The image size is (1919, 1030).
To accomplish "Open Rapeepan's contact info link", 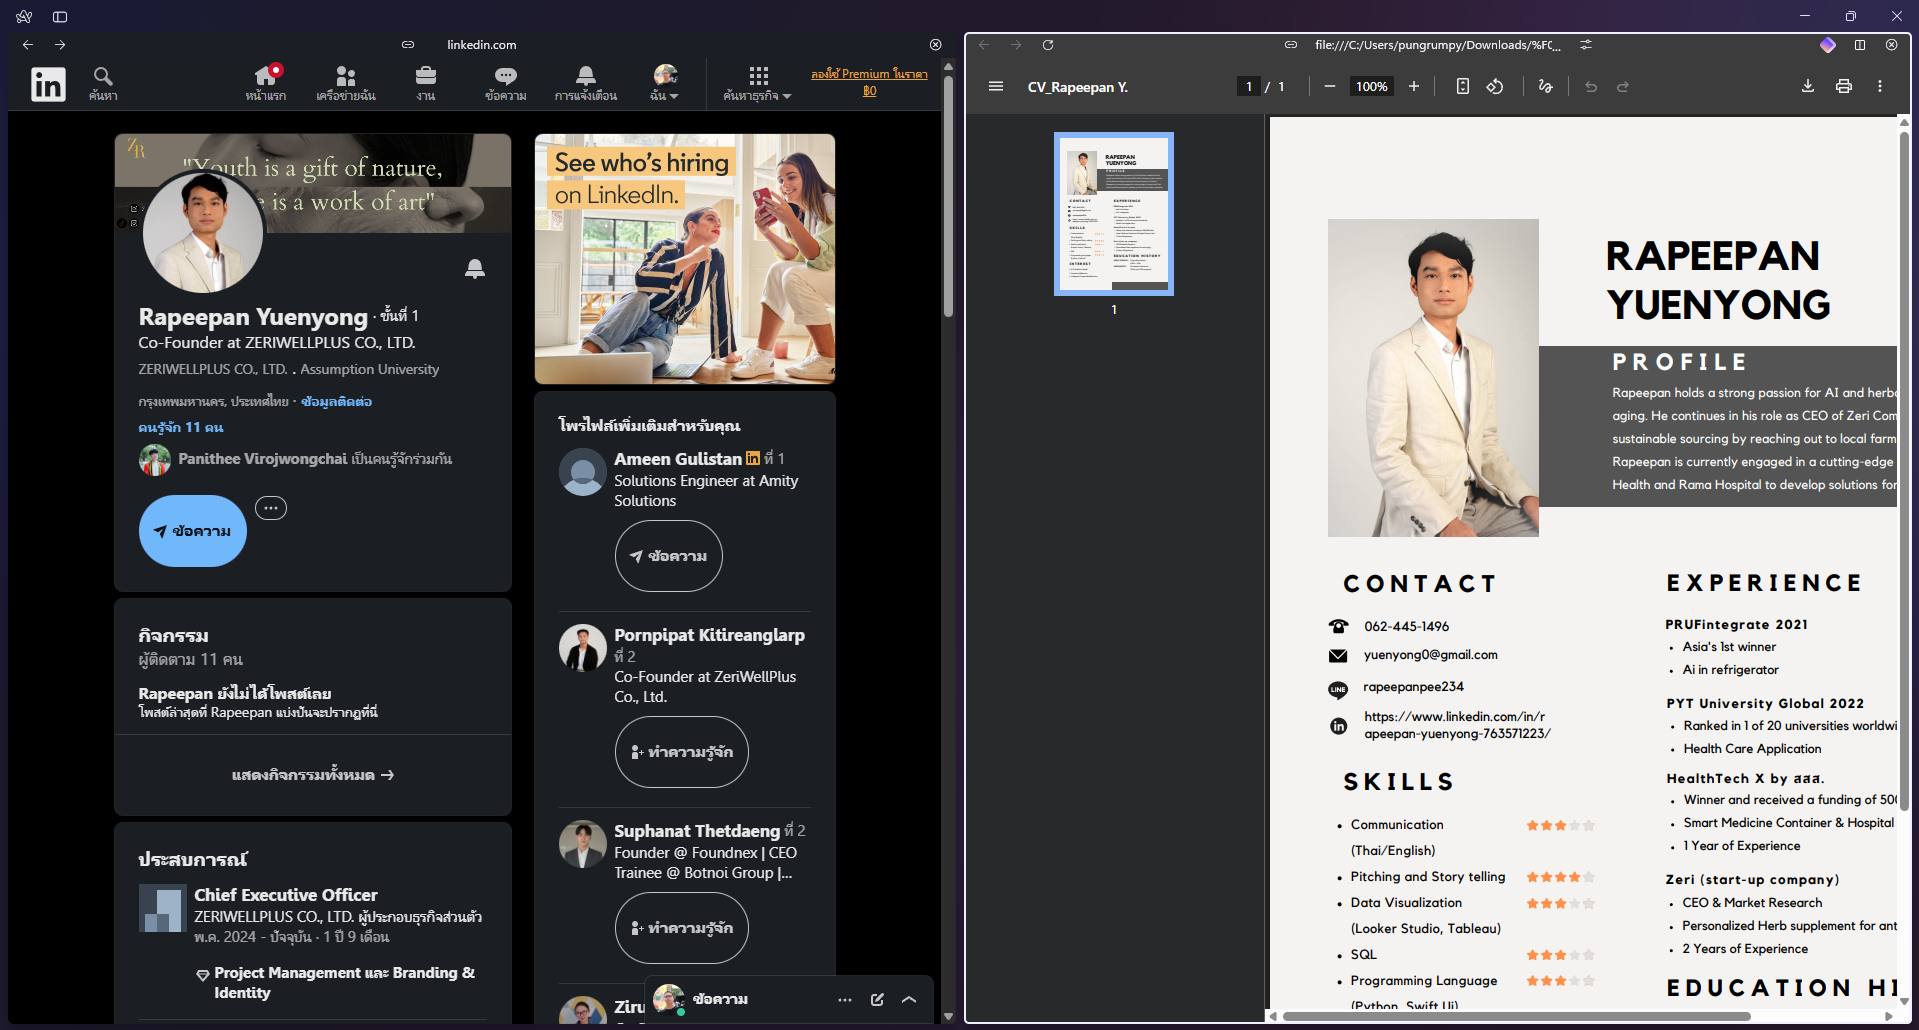I will (x=336, y=402).
